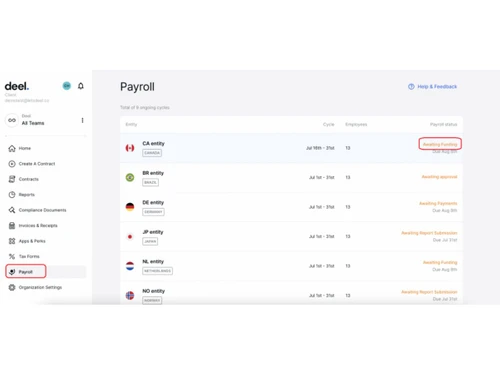Open the NL entity row

(291, 266)
